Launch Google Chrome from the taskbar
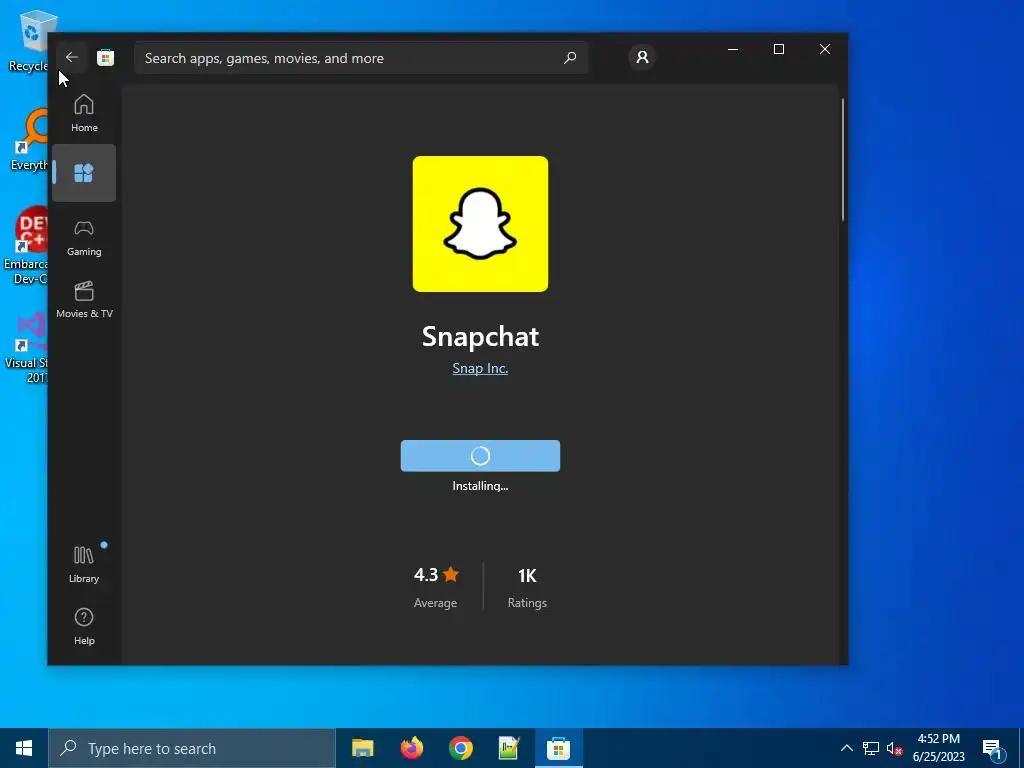1024x768 pixels. (460, 748)
